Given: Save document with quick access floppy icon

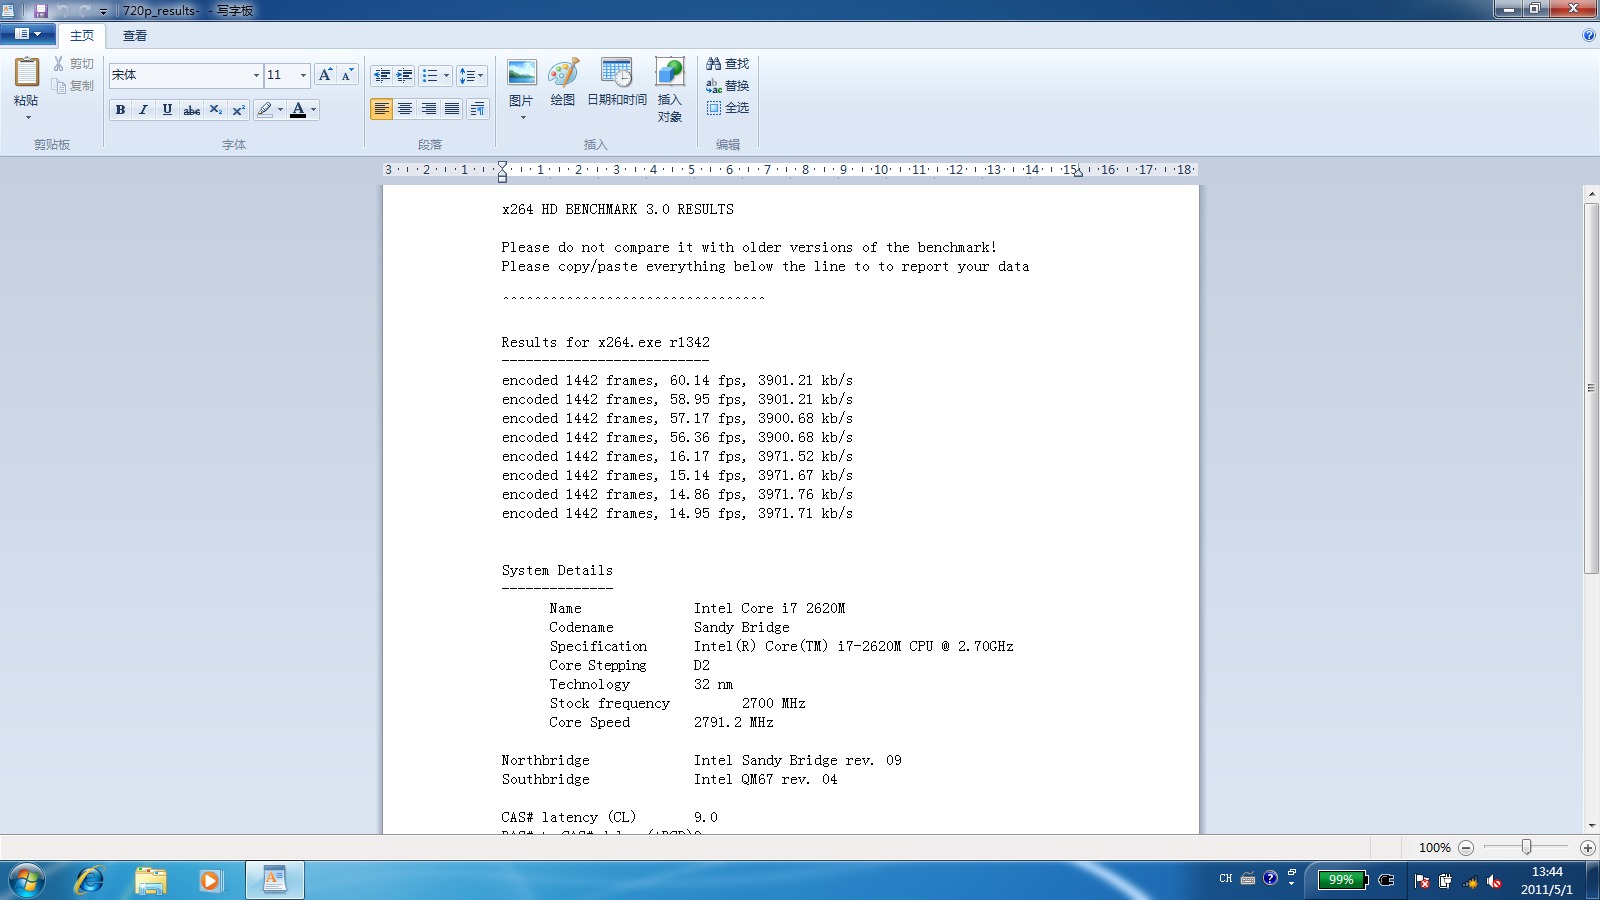Looking at the screenshot, I should (x=41, y=10).
